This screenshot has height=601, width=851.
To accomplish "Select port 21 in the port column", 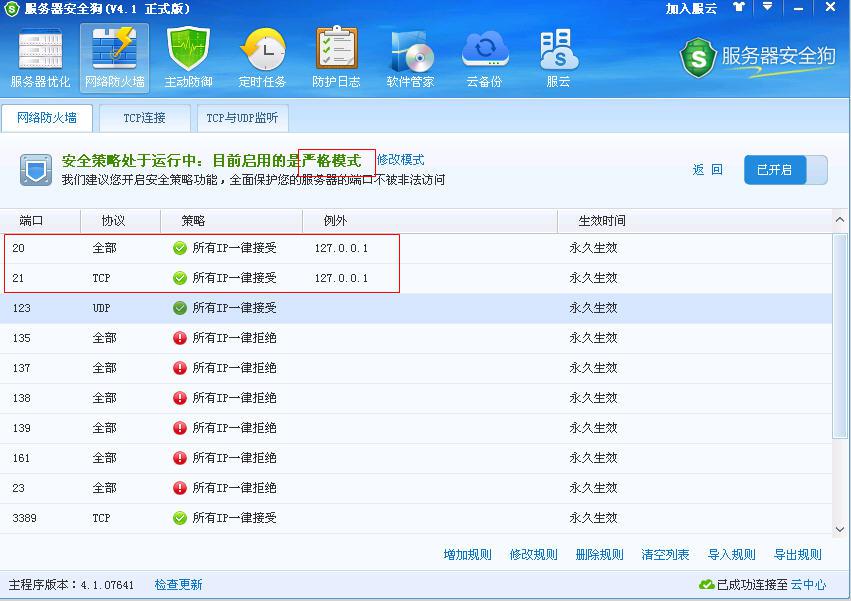I will pyautogui.click(x=18, y=278).
